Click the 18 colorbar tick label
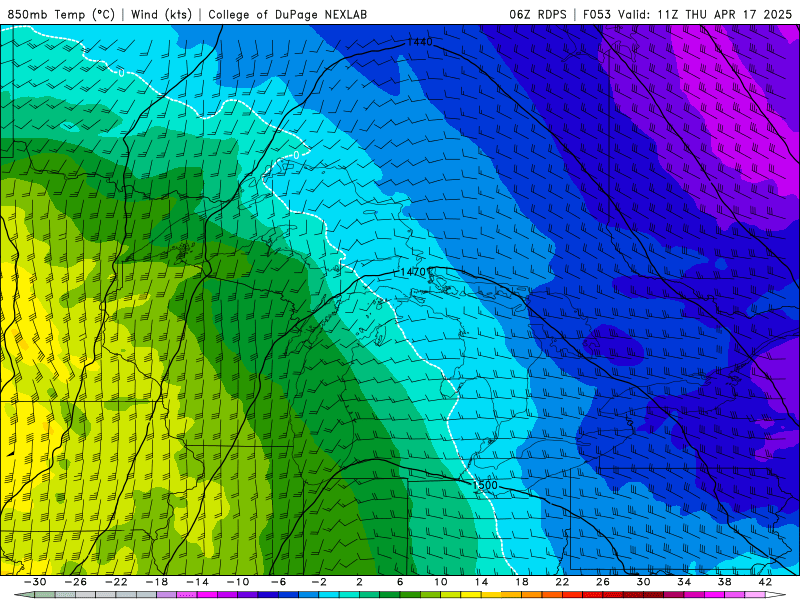The image size is (800, 600). (522, 582)
